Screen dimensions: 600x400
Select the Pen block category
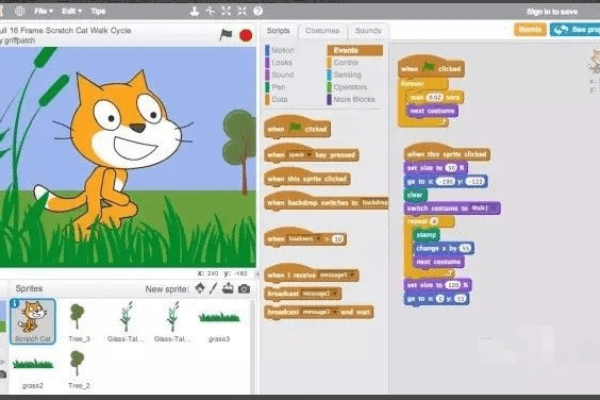[x=278, y=87]
